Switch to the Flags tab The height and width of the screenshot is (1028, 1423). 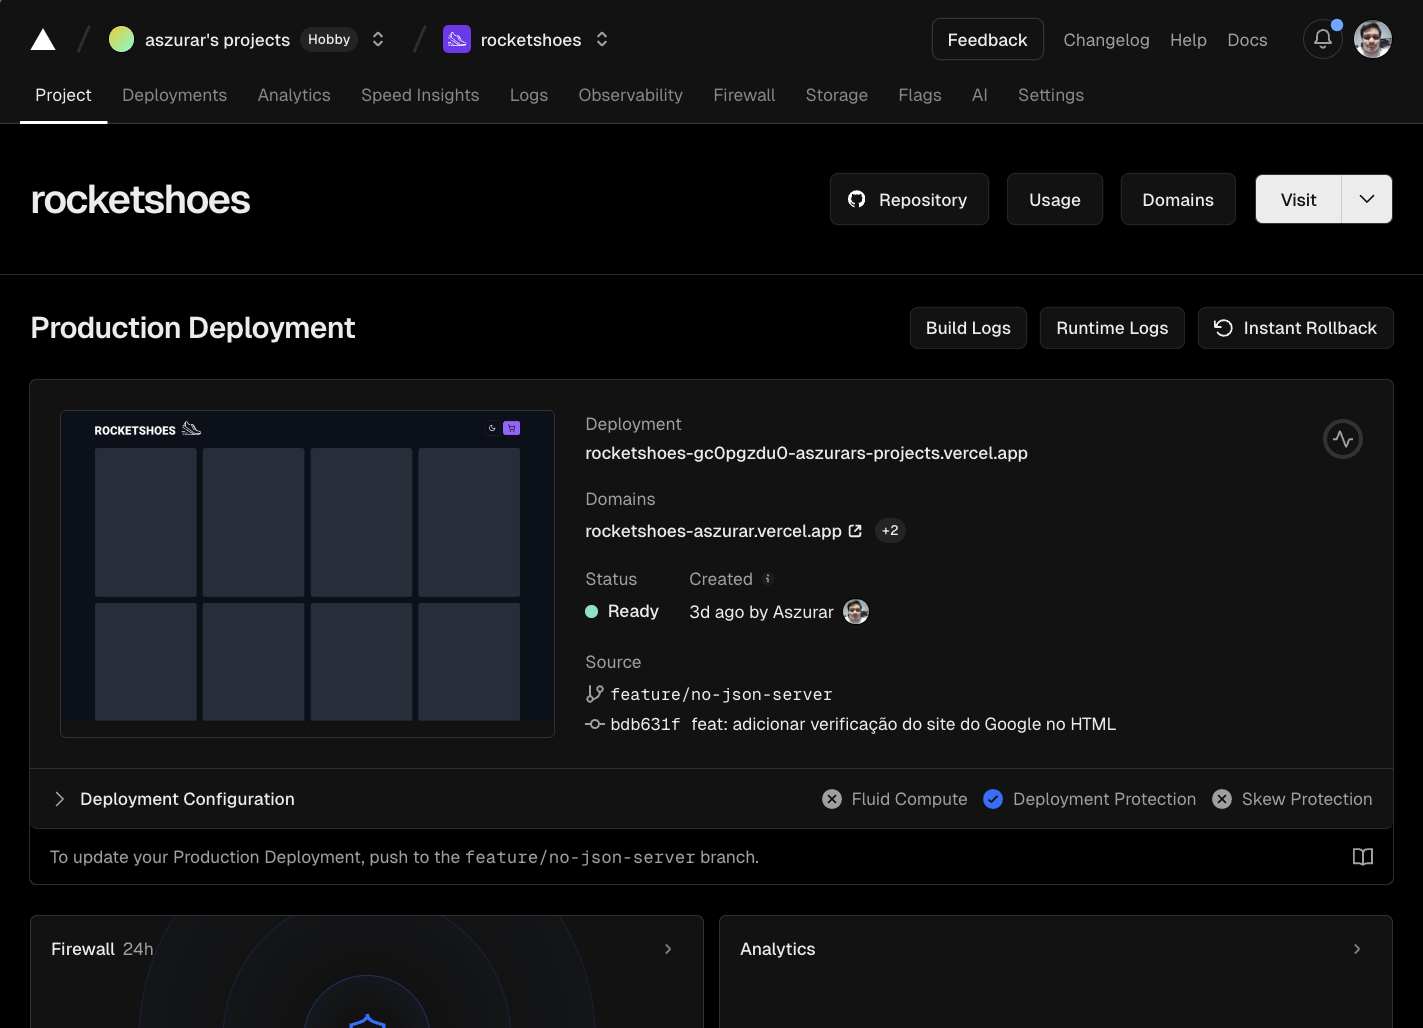click(x=920, y=95)
